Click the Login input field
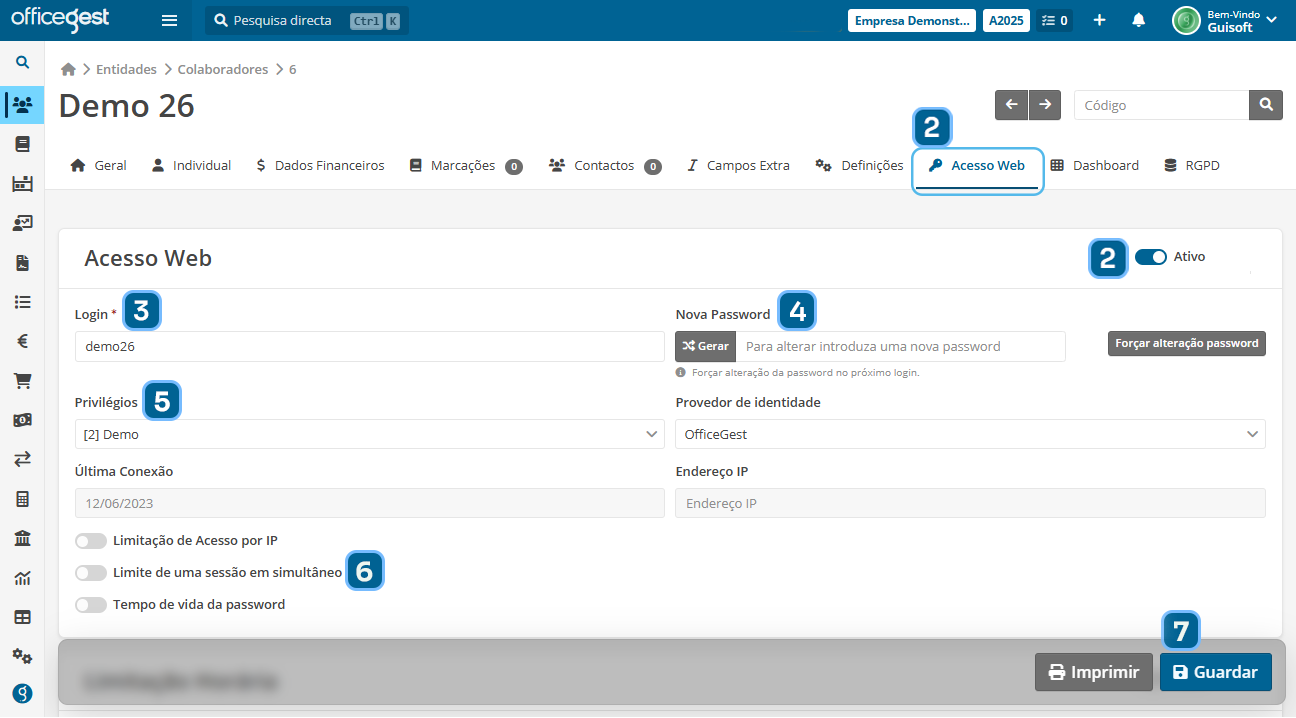Image resolution: width=1296 pixels, height=718 pixels. [x=369, y=347]
